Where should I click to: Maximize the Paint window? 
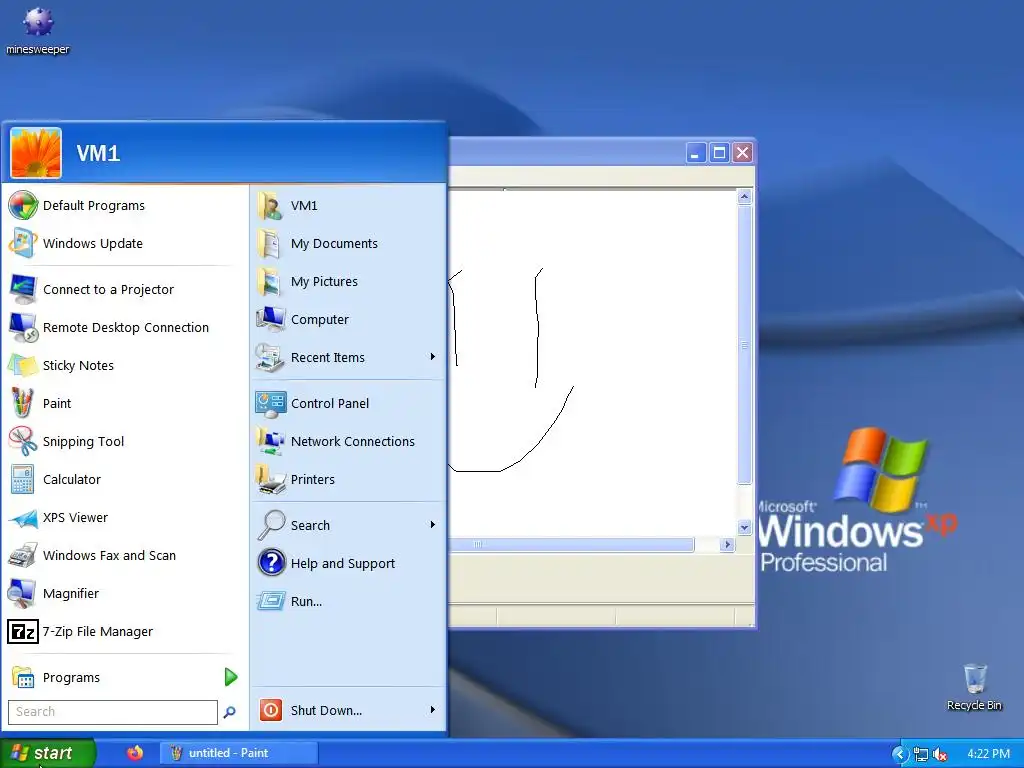pos(719,153)
